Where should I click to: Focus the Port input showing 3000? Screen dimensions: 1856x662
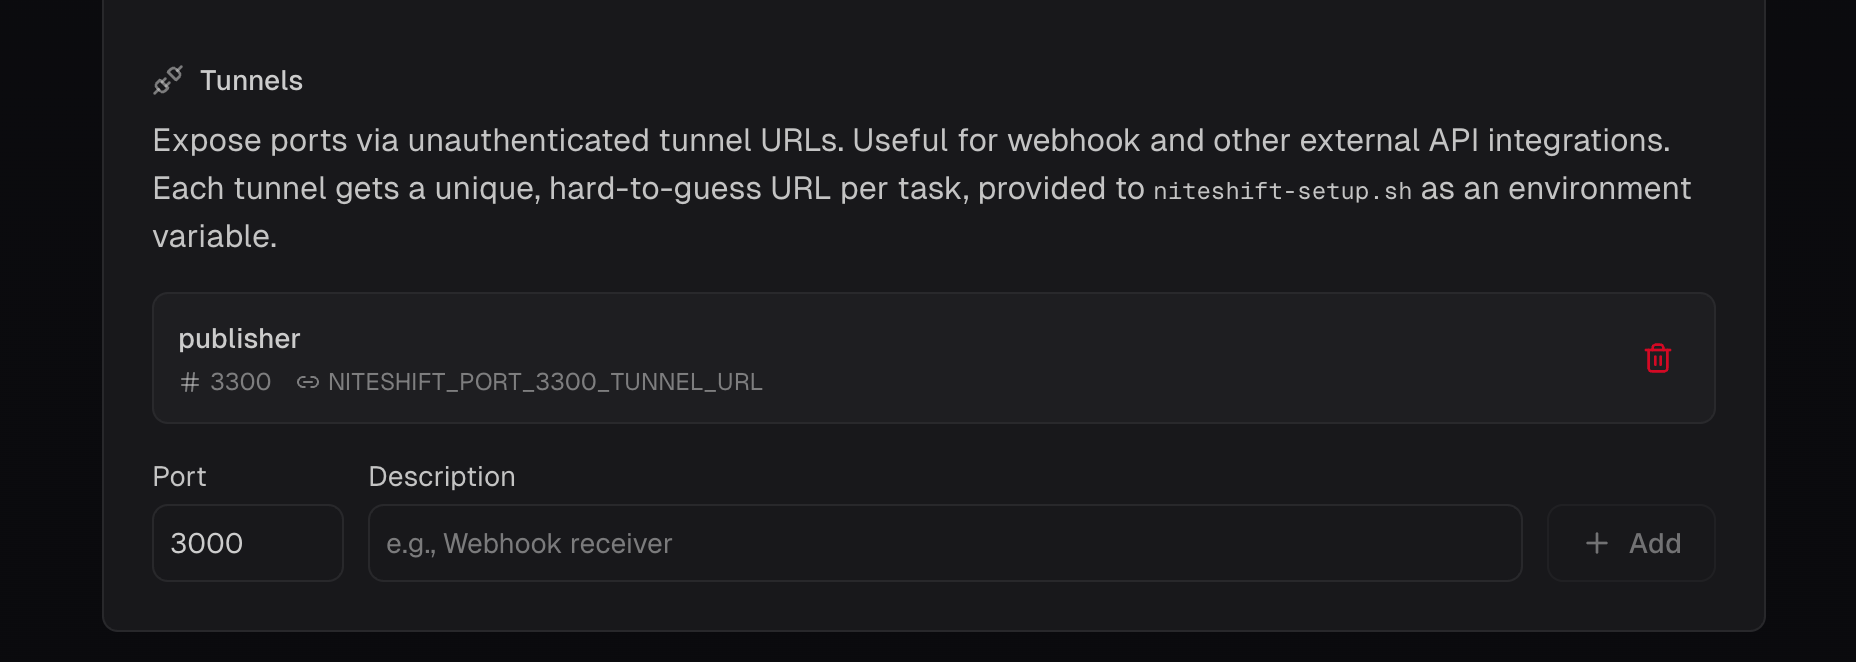click(x=248, y=543)
